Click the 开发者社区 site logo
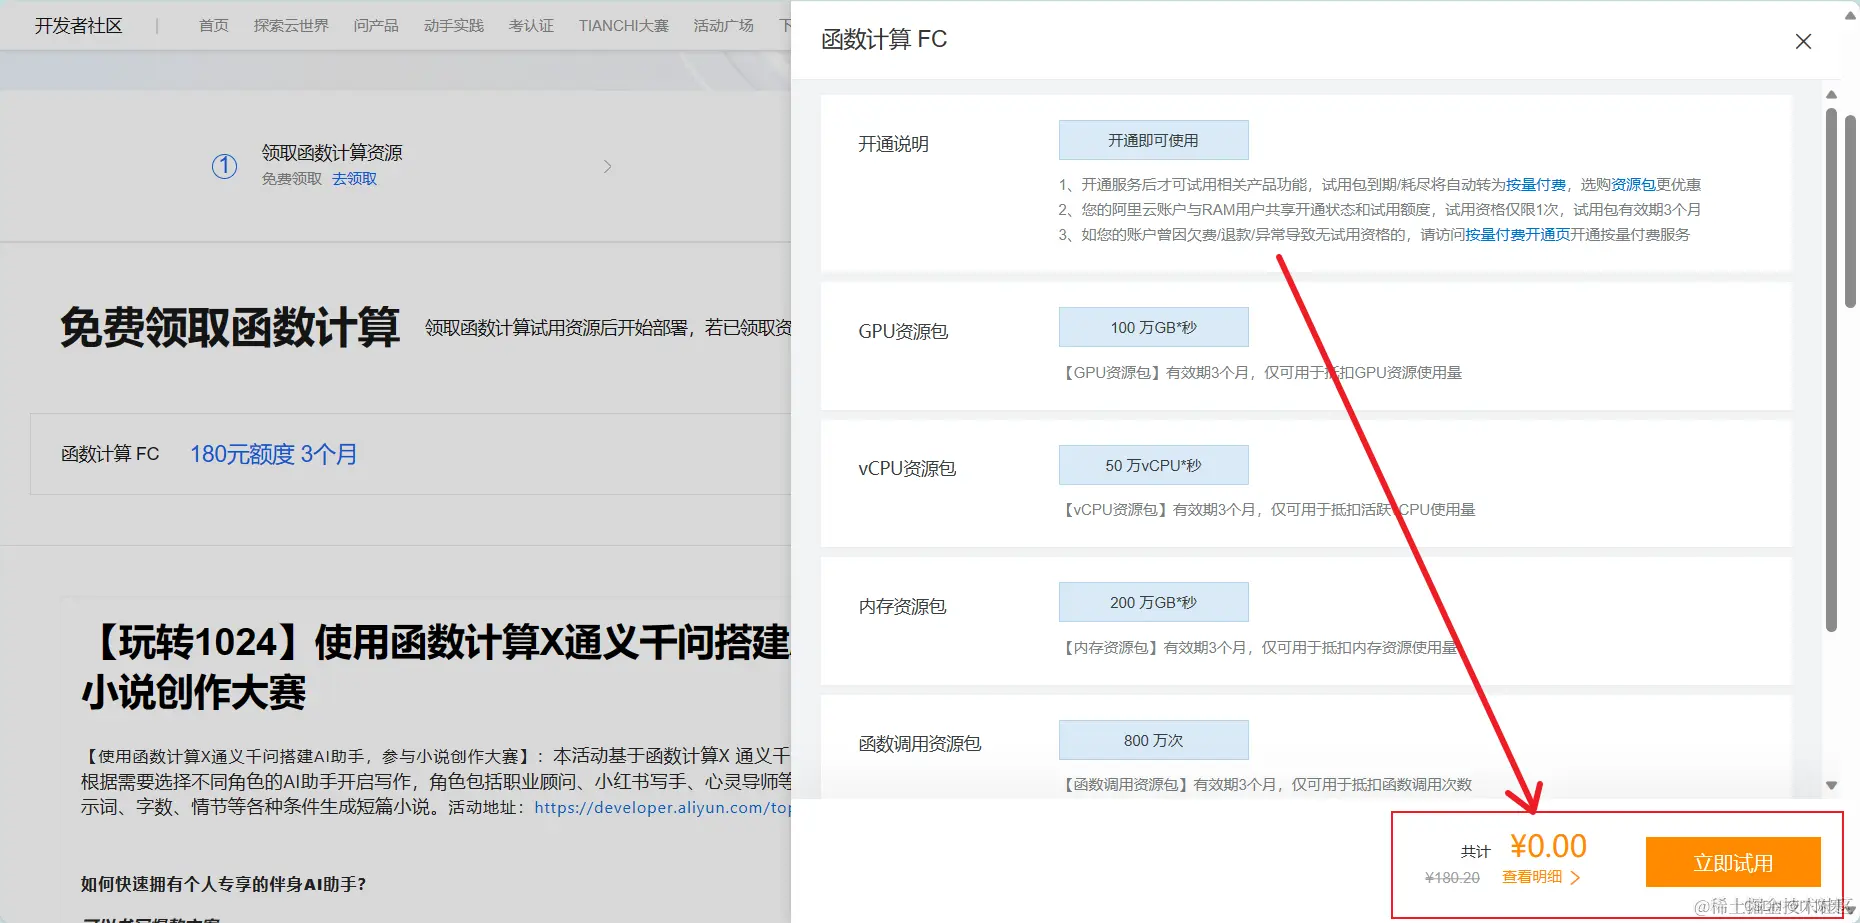 [x=78, y=25]
